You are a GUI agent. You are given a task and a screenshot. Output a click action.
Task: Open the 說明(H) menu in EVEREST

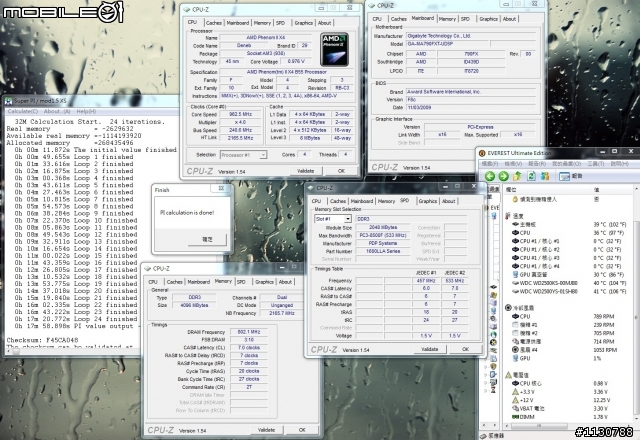tap(620, 164)
